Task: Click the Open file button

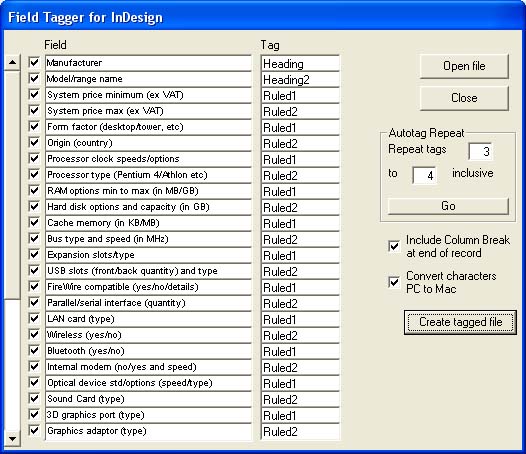Action: [x=464, y=66]
